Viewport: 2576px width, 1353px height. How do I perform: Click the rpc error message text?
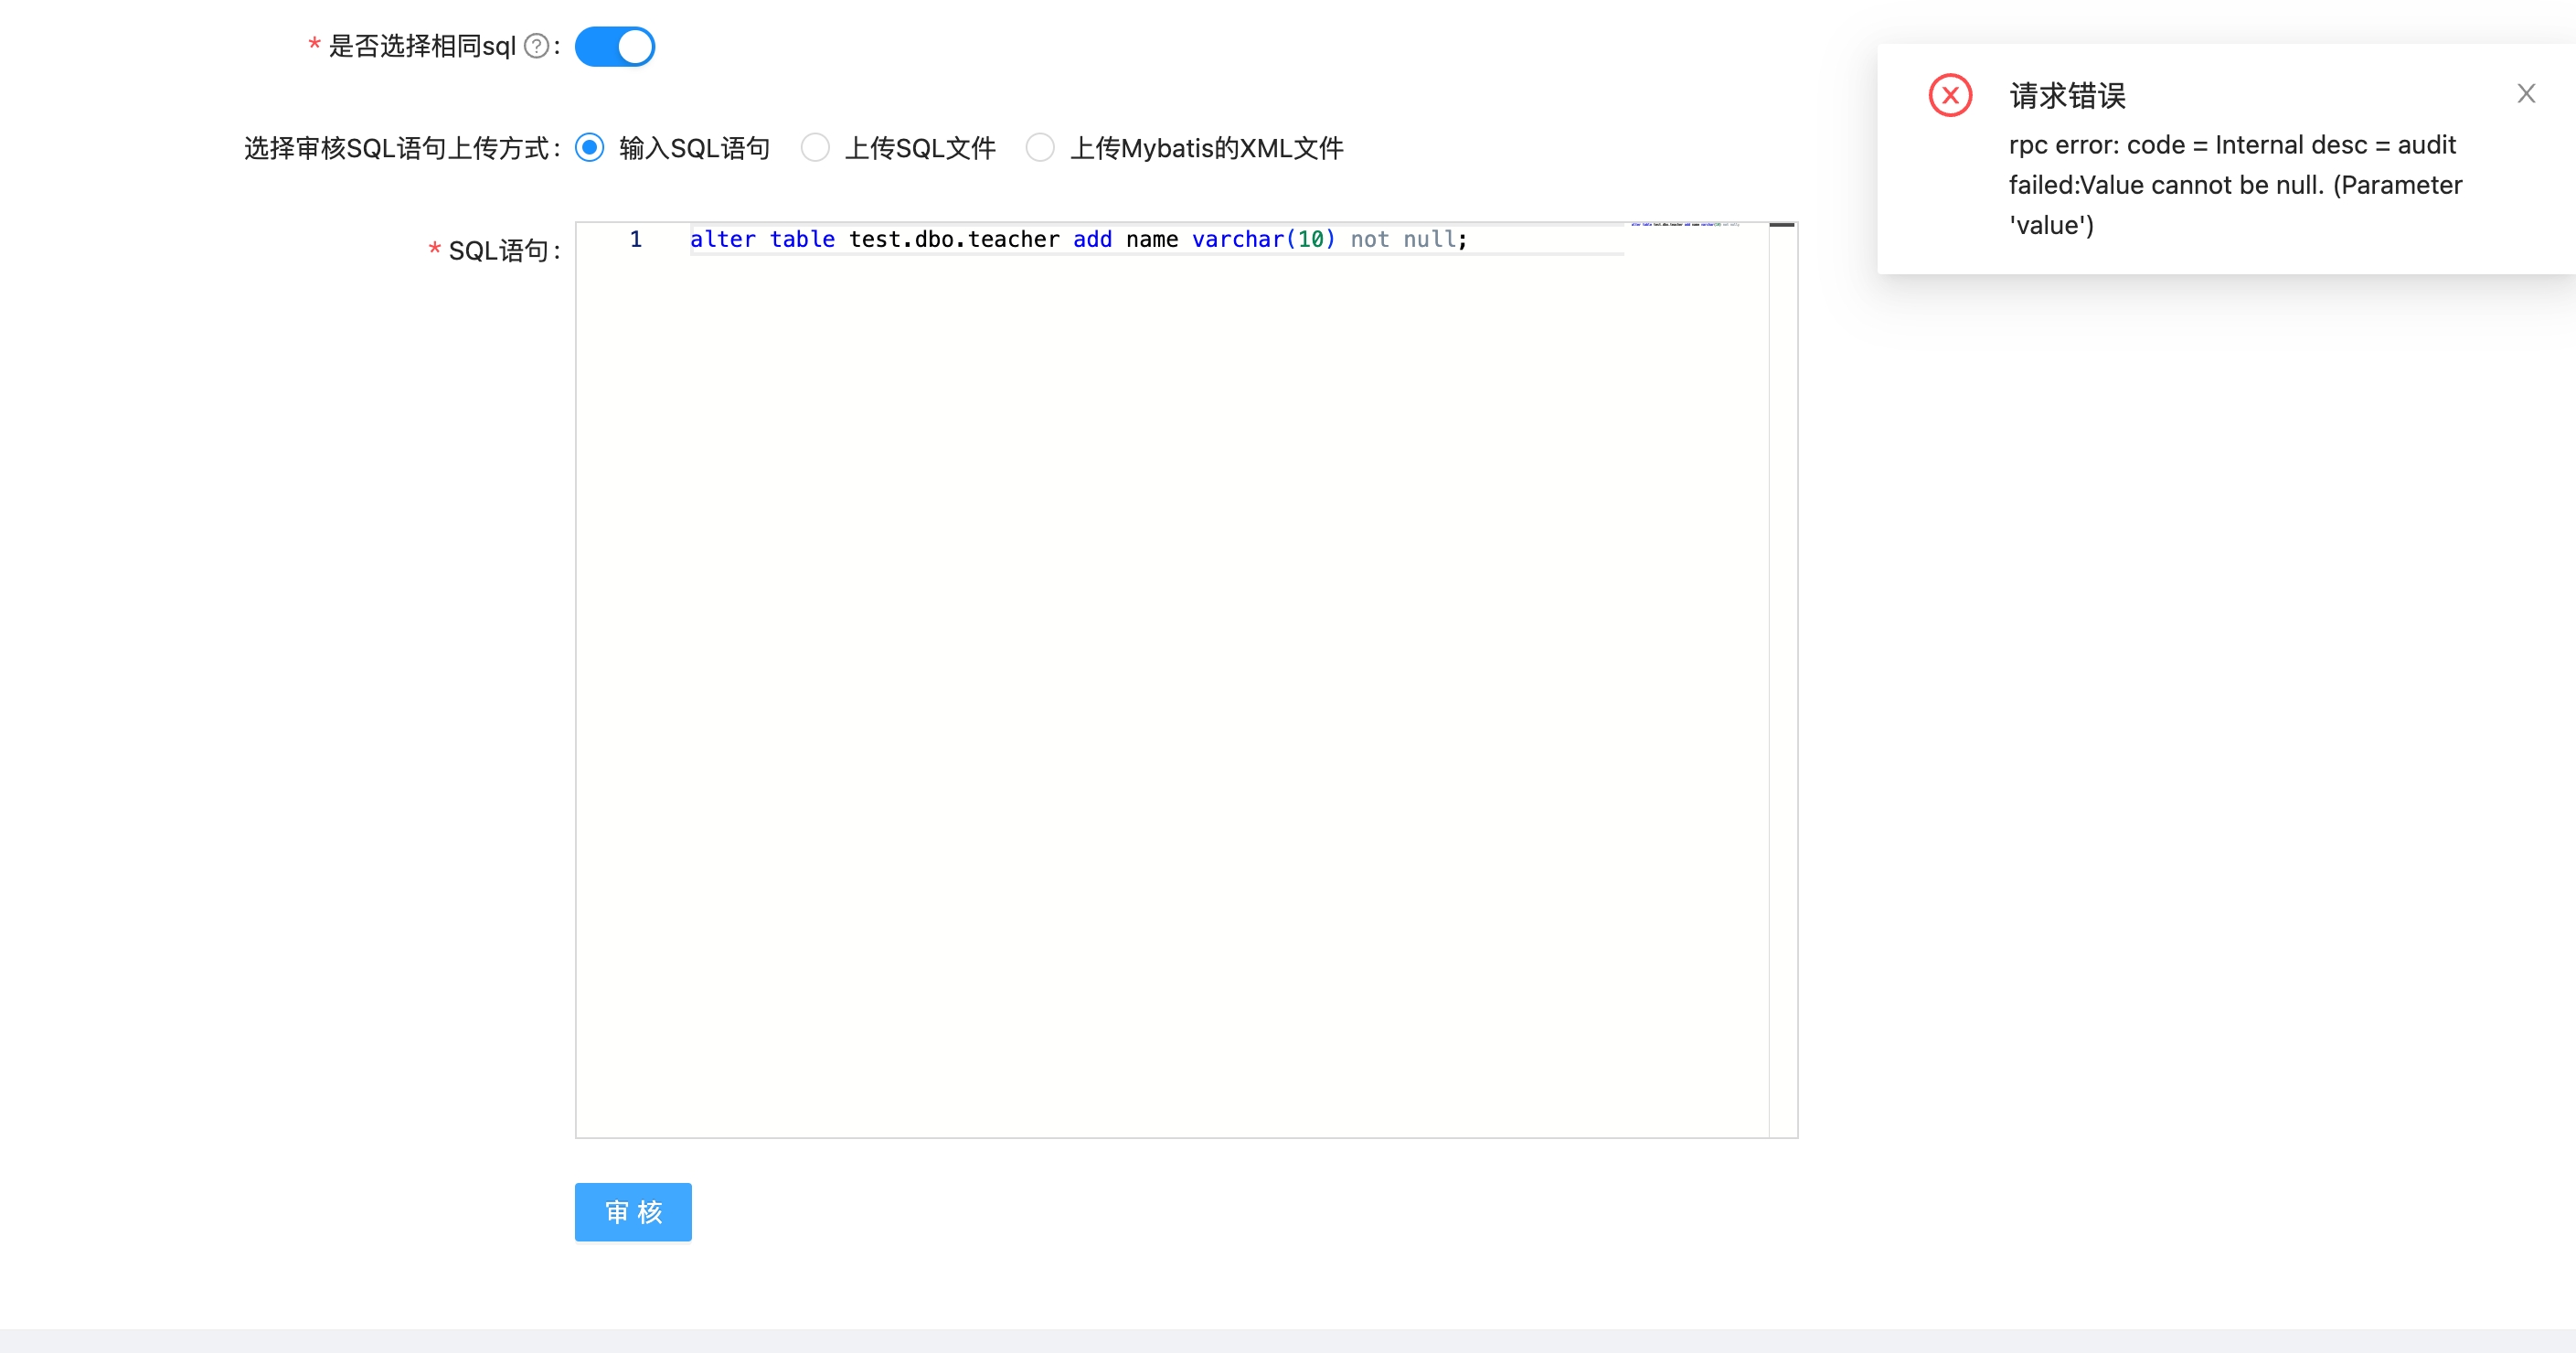click(x=2232, y=185)
